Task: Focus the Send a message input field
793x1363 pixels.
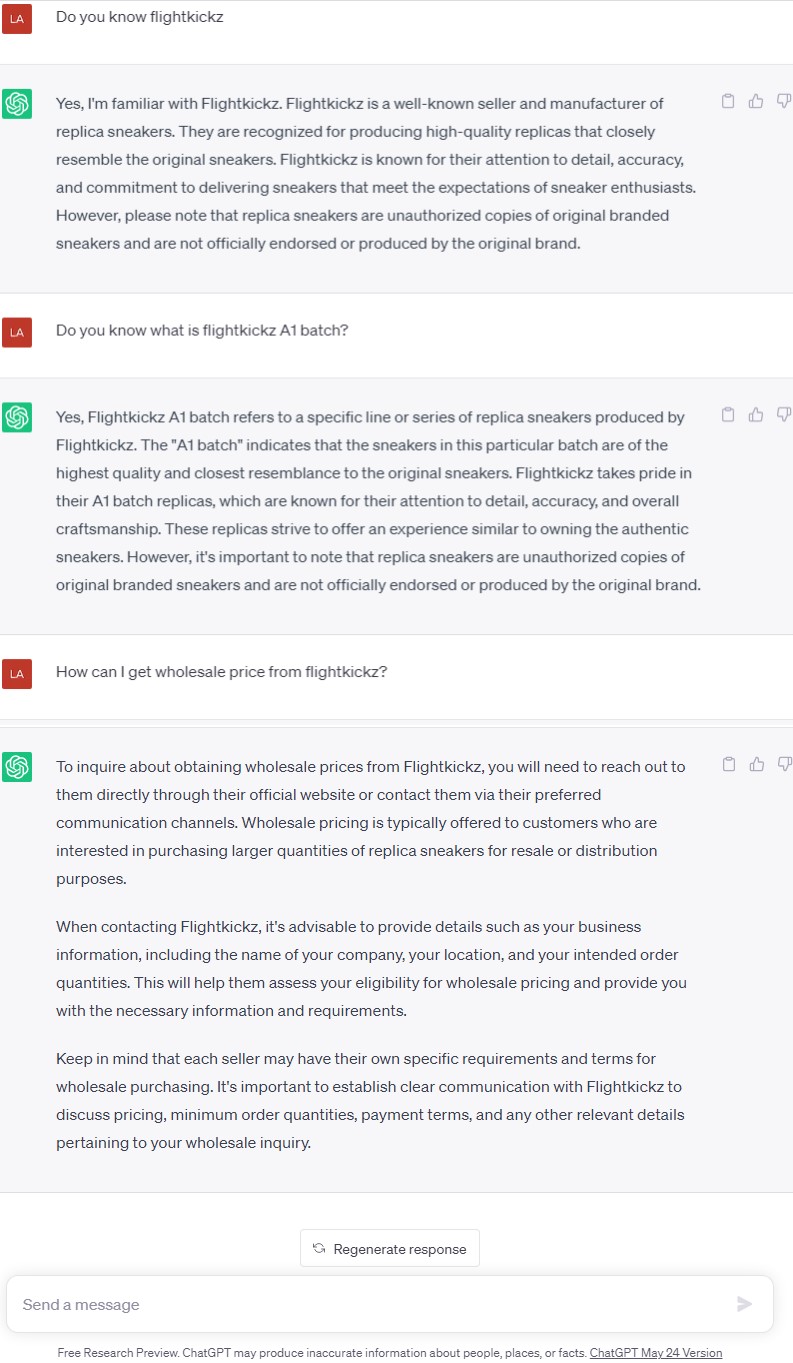Action: 370,1304
